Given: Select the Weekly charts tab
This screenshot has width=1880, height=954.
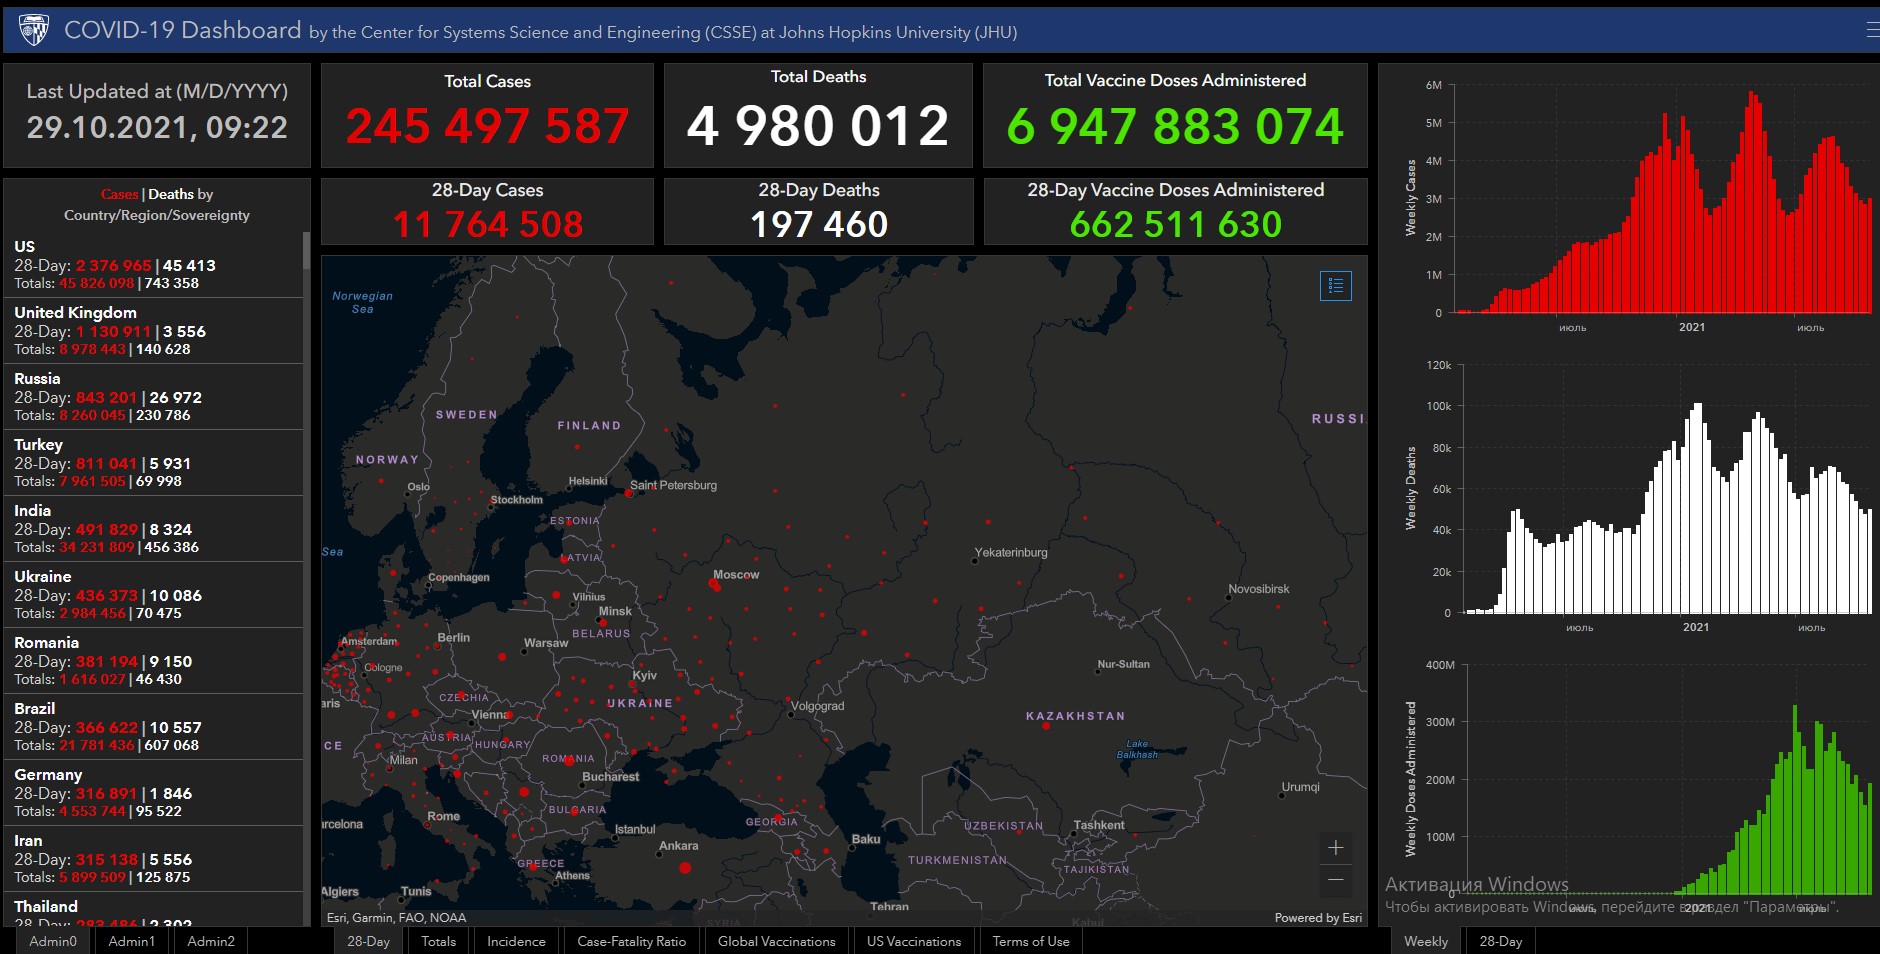Looking at the screenshot, I should coord(1425,941).
